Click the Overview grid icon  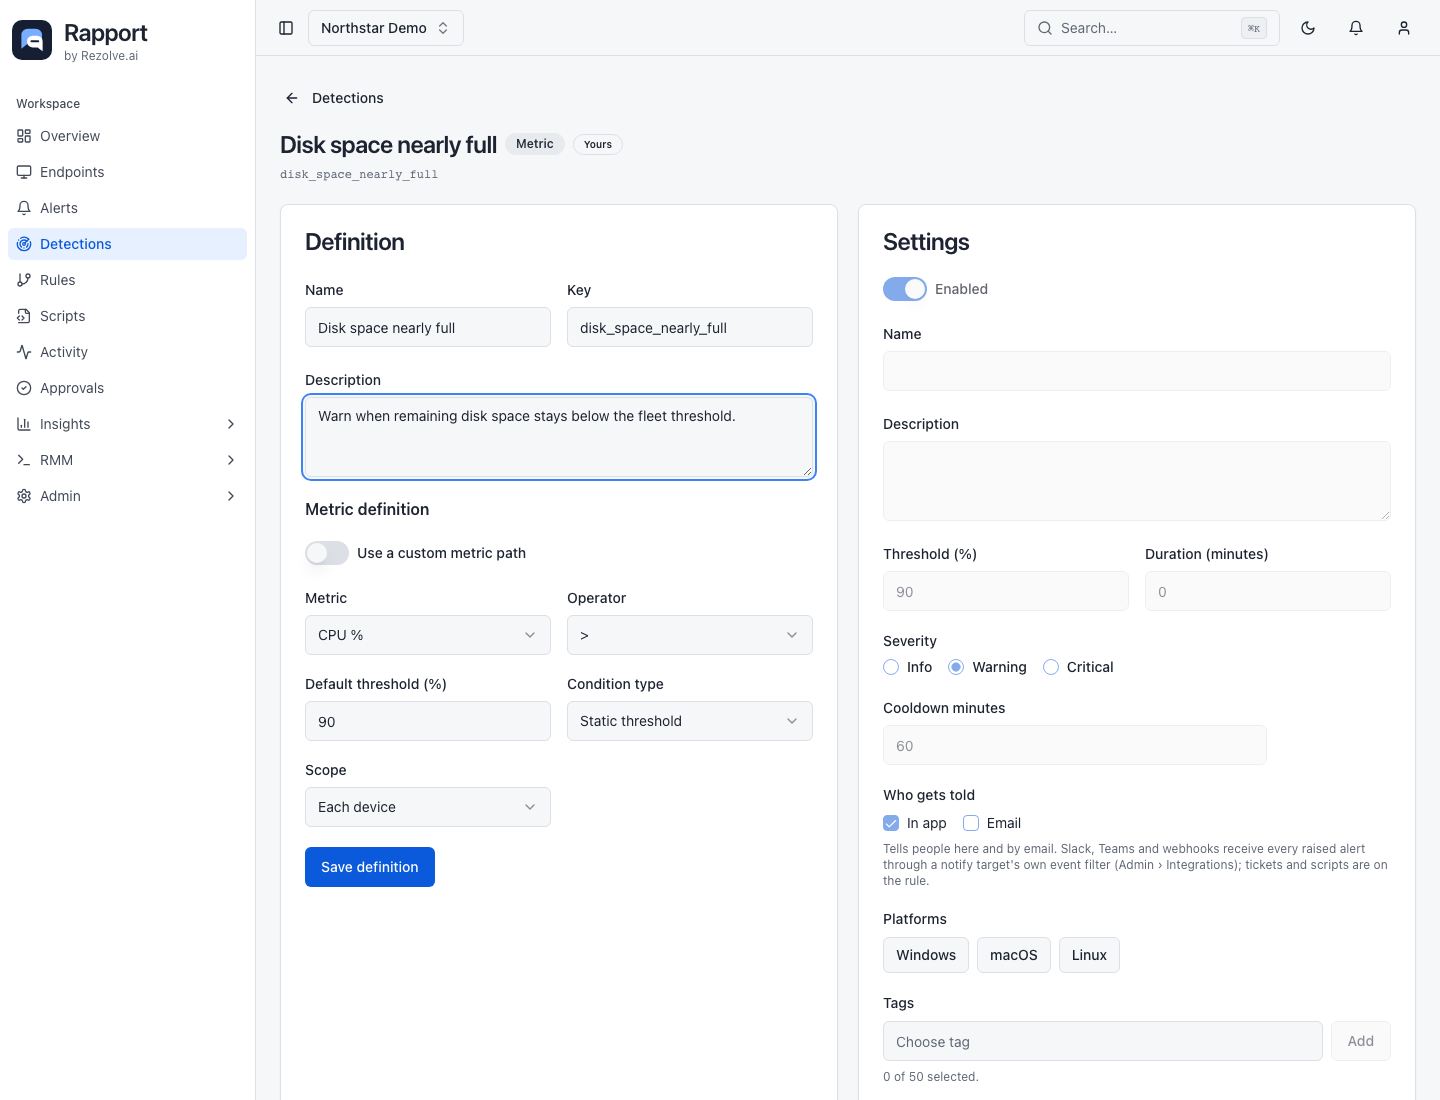point(24,136)
